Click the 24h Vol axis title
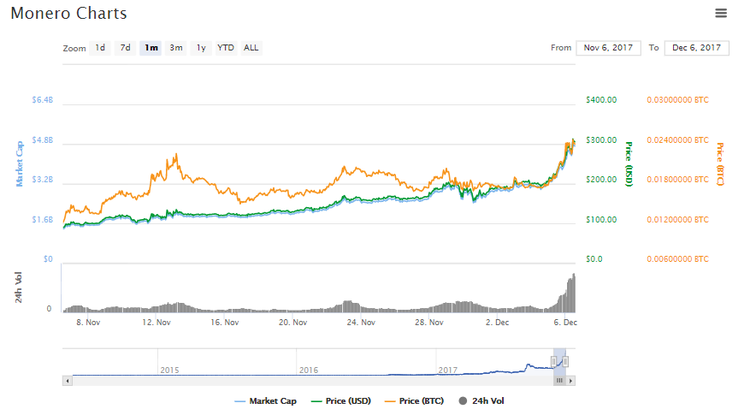 pos(18,287)
